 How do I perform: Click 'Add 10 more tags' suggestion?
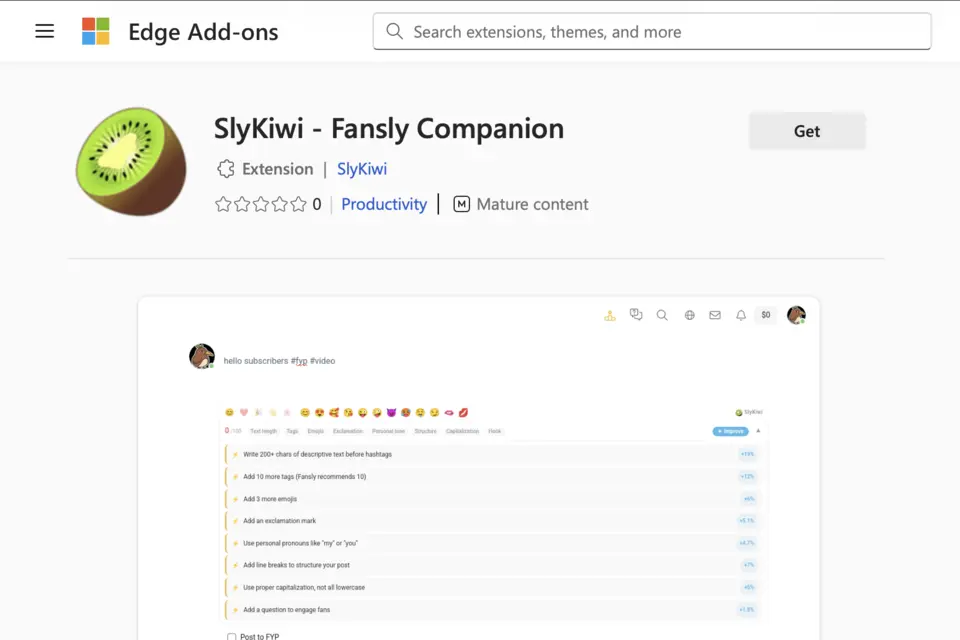(x=493, y=476)
